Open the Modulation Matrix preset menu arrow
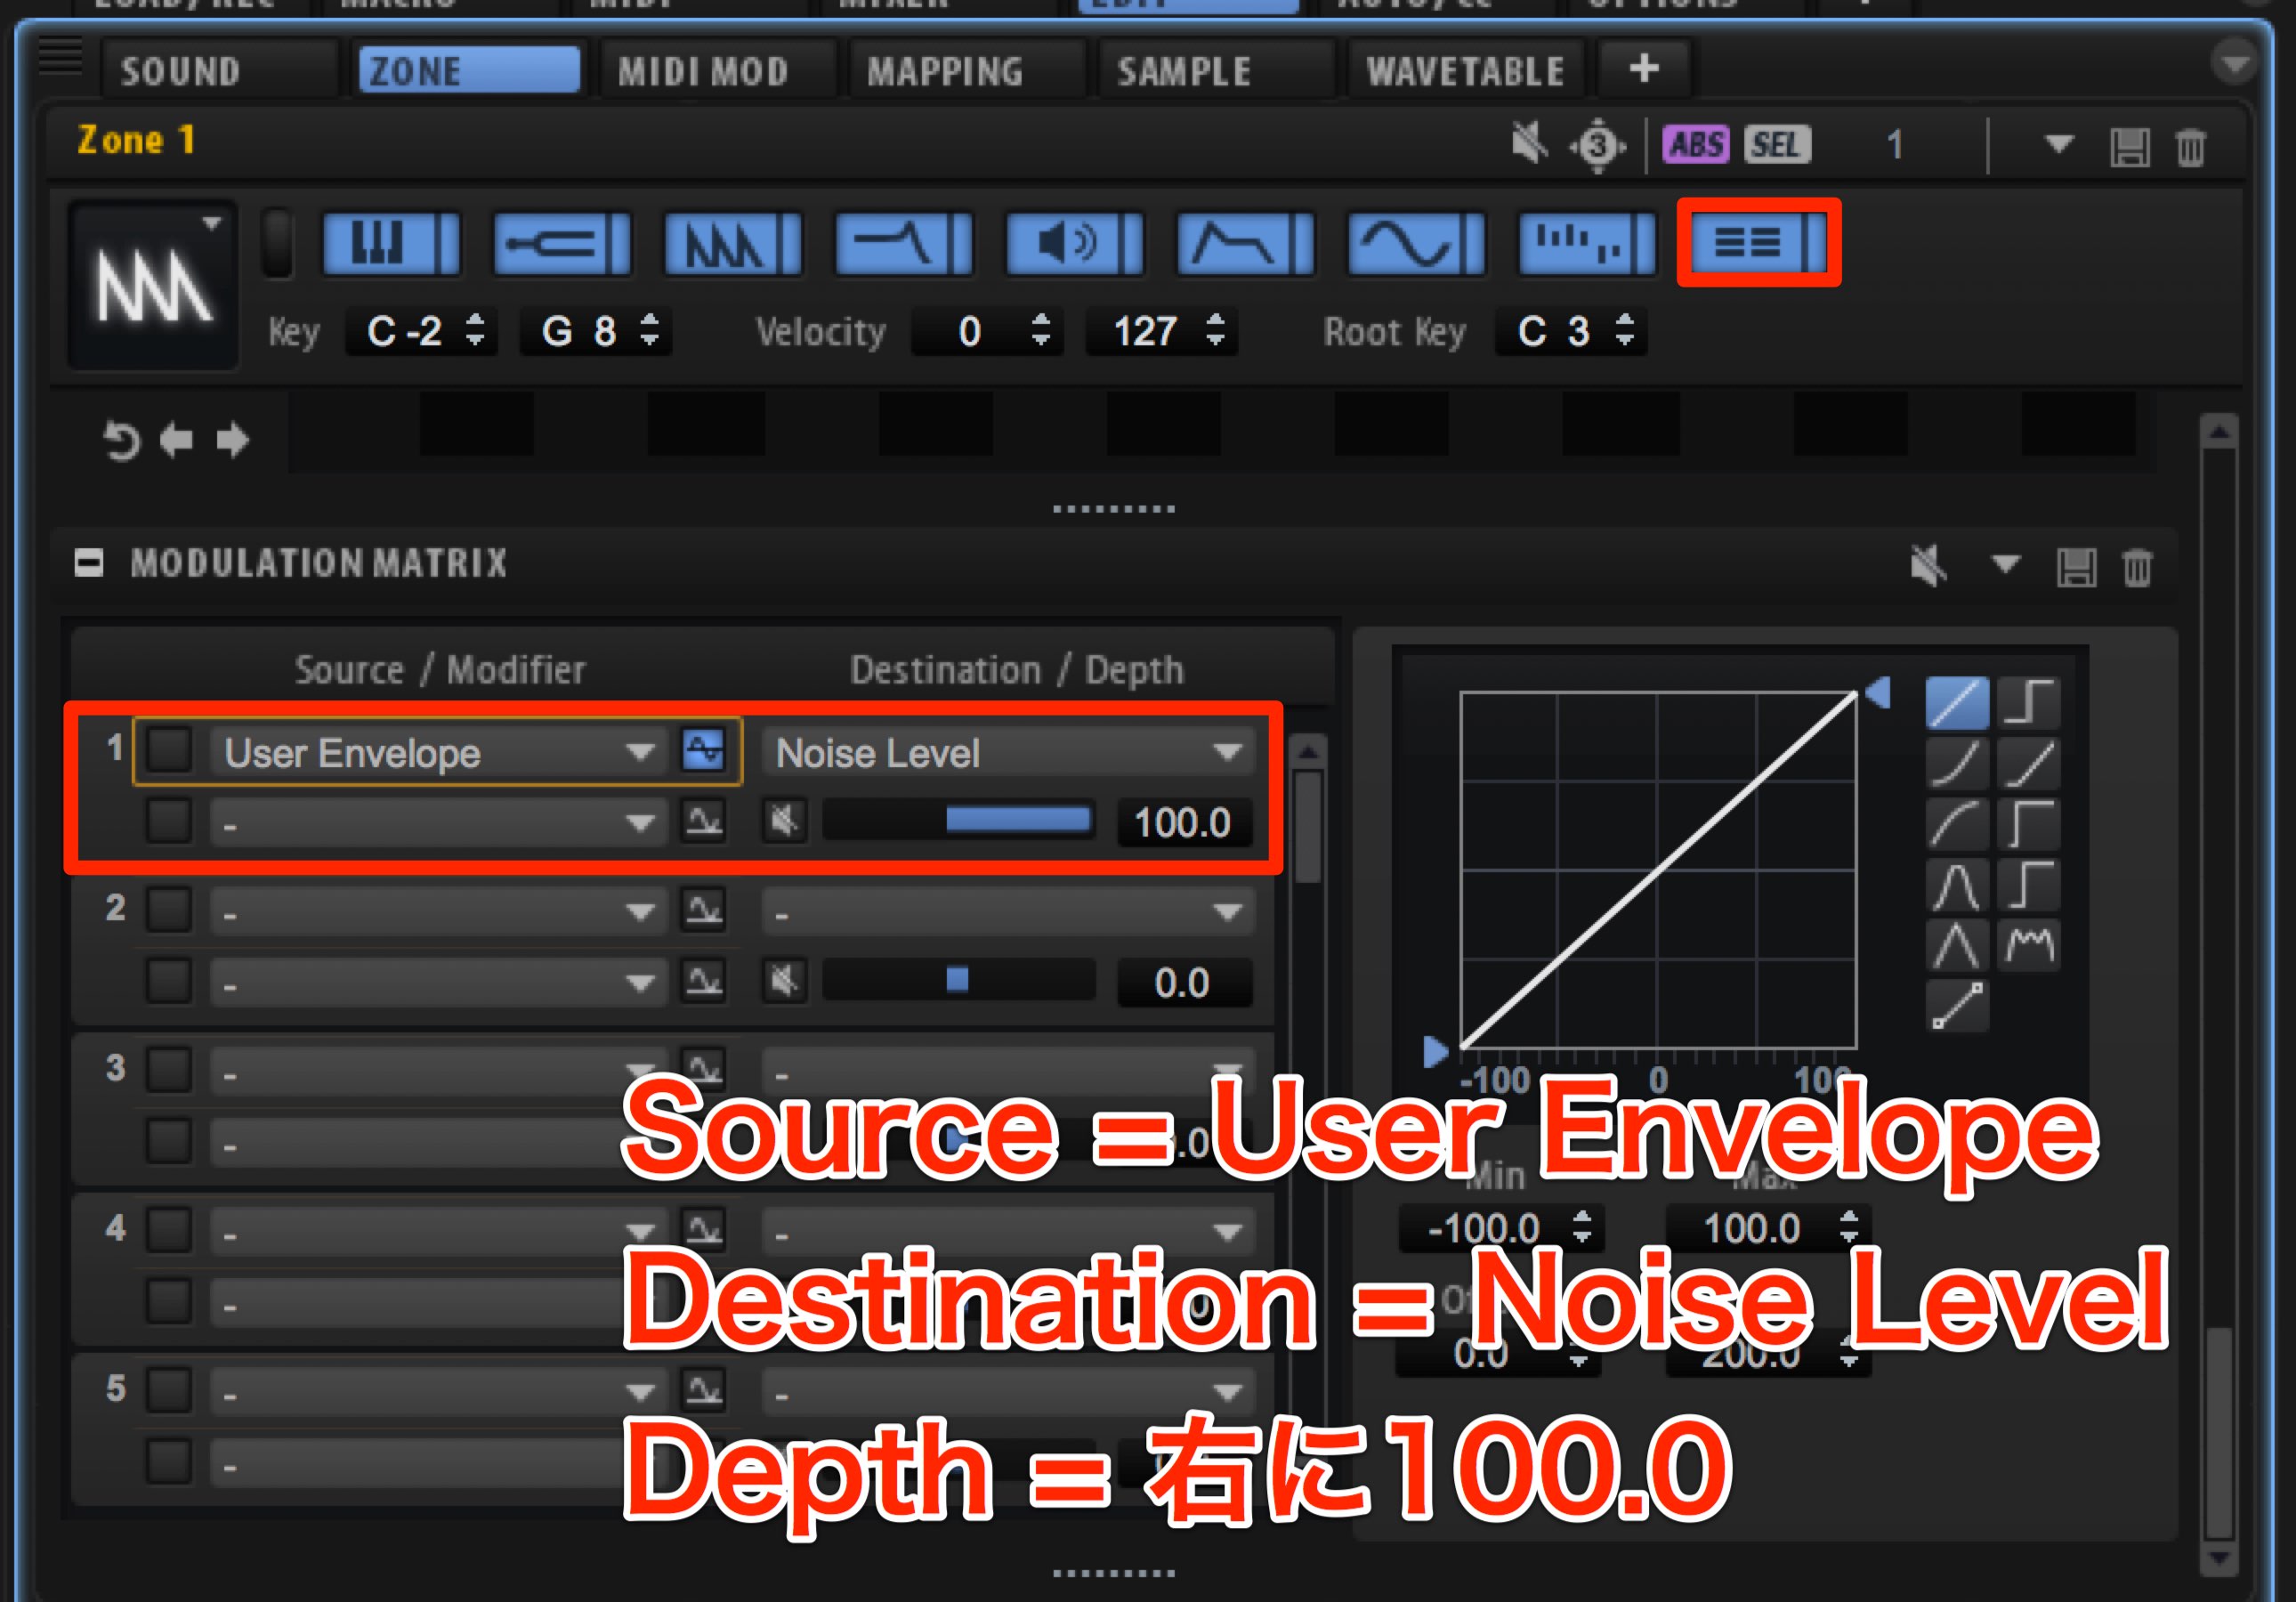This screenshot has width=2296, height=1602. (2004, 563)
